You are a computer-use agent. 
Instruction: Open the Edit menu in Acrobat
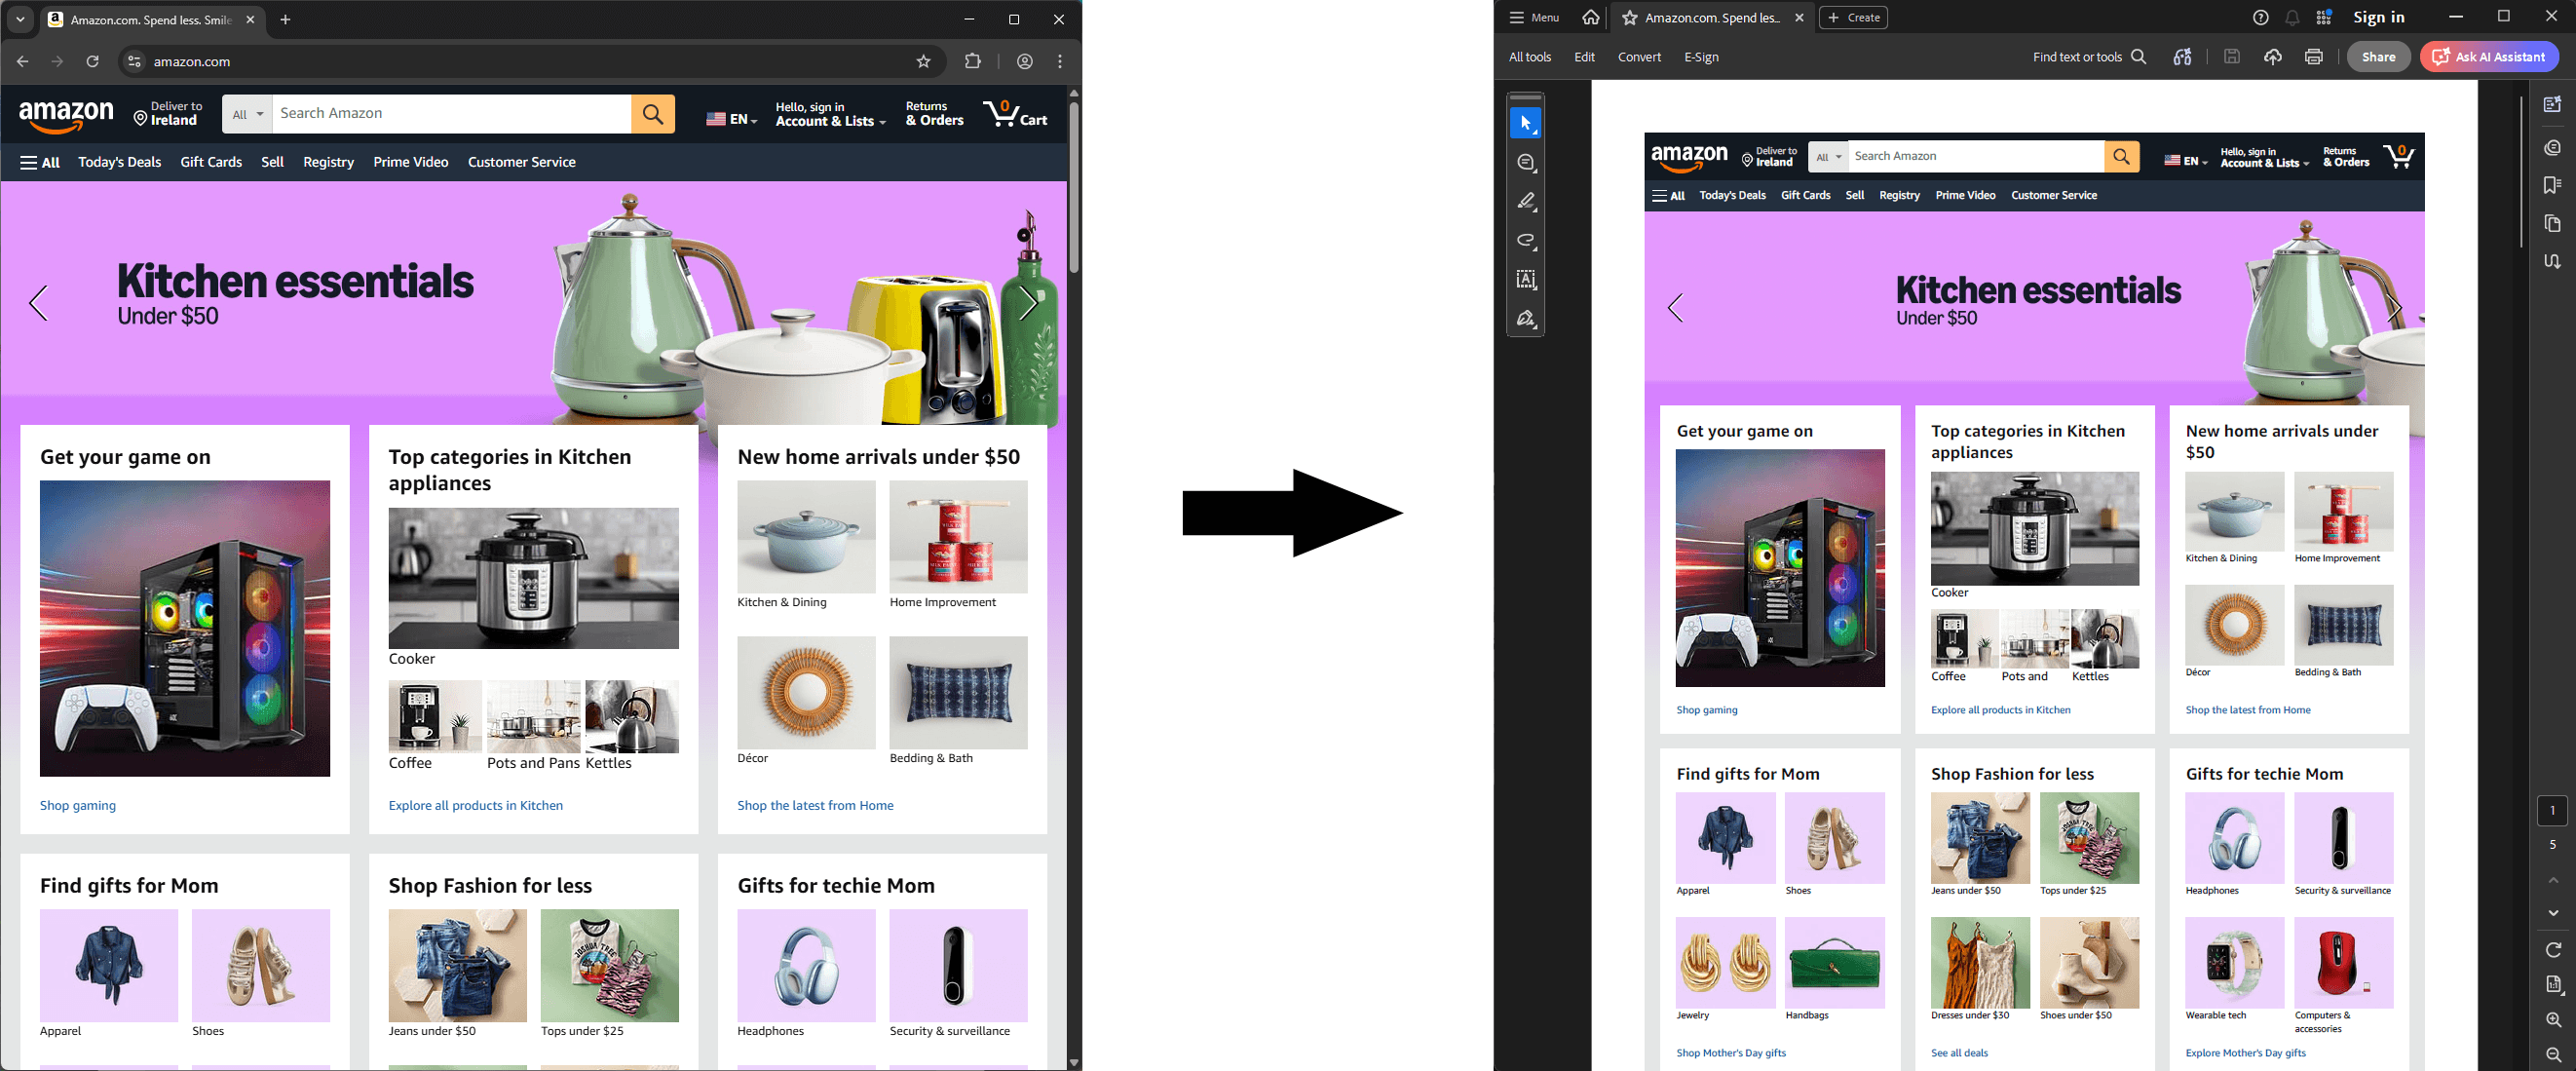coord(1584,57)
